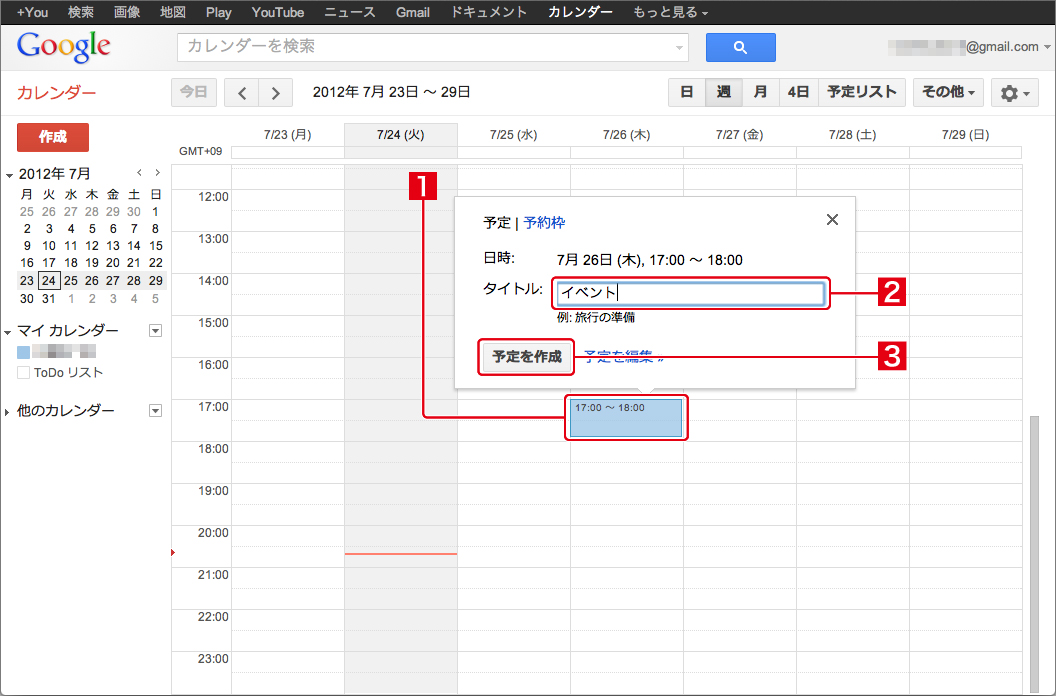Close the event creation popup
The height and width of the screenshot is (696, 1056).
[832, 220]
